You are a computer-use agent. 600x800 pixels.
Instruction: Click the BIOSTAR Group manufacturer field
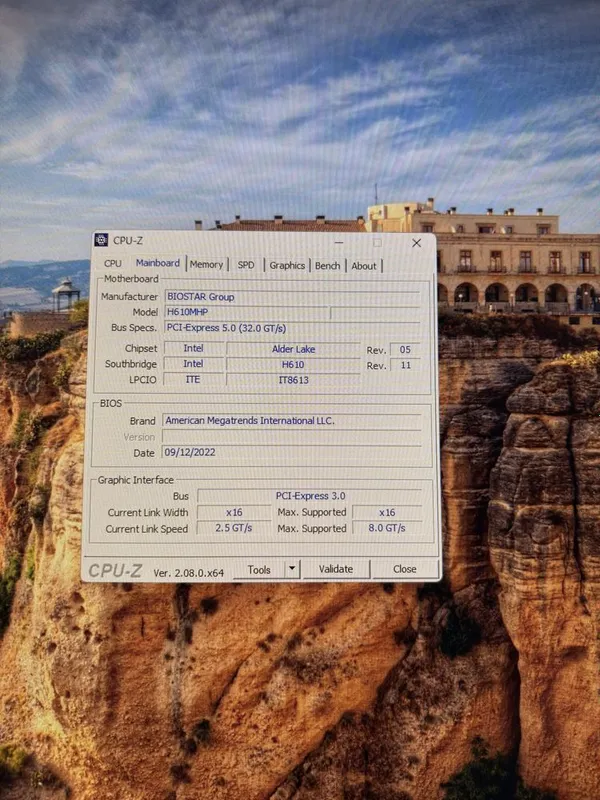(x=292, y=297)
